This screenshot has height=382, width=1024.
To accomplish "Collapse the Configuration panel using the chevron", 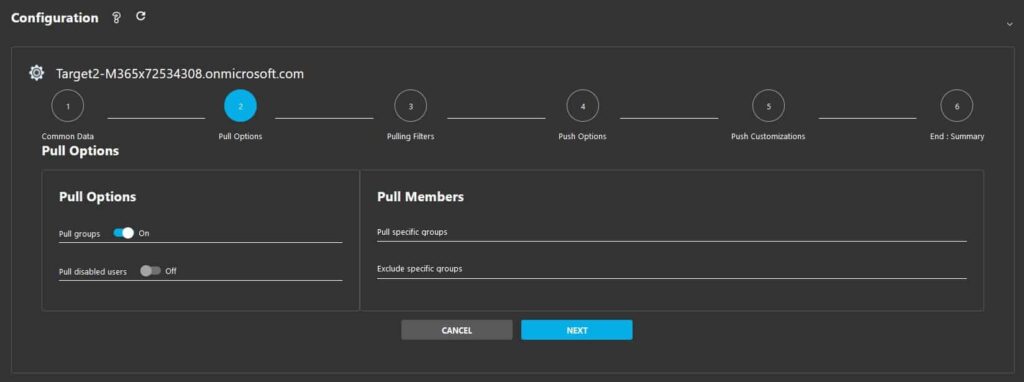I will 1010,24.
